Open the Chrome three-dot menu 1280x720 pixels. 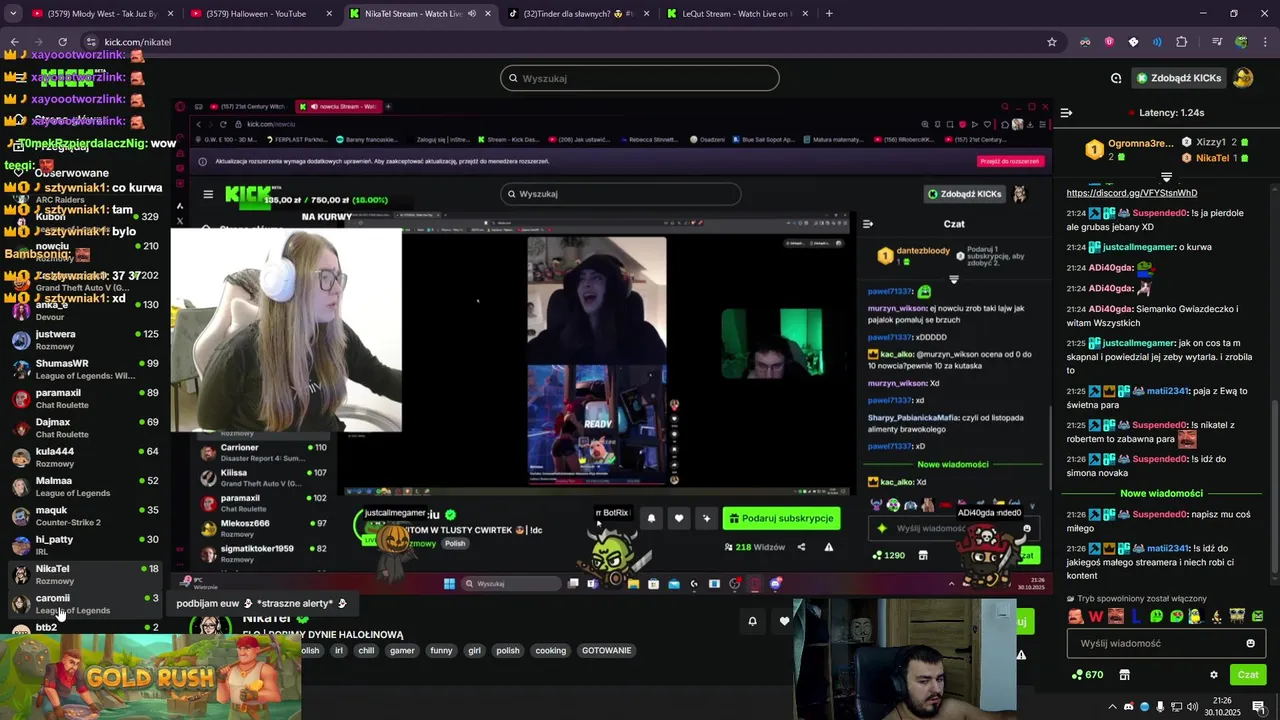click(1265, 42)
